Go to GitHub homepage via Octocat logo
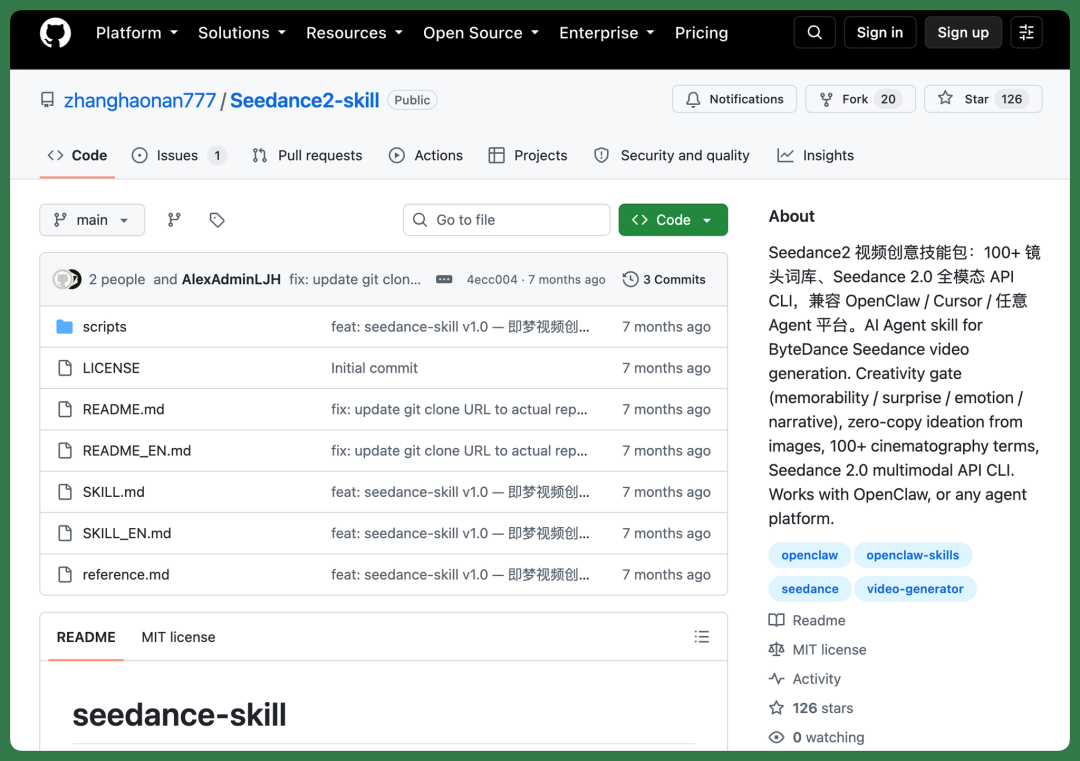This screenshot has height=761, width=1080. click(x=55, y=33)
